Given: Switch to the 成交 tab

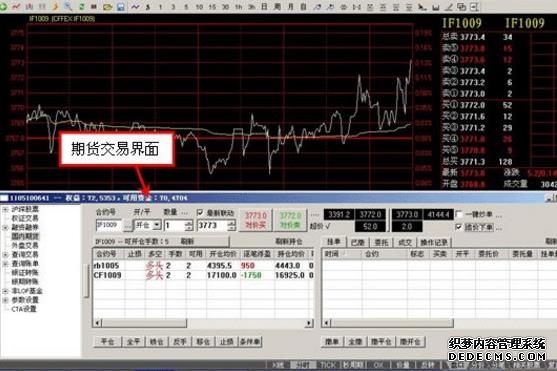Looking at the screenshot, I should coord(405,242).
